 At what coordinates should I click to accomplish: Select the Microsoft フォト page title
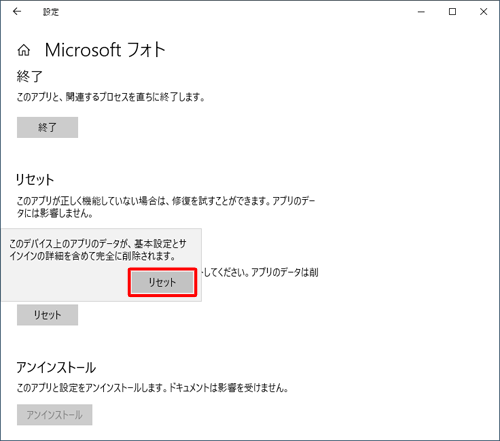[105, 50]
